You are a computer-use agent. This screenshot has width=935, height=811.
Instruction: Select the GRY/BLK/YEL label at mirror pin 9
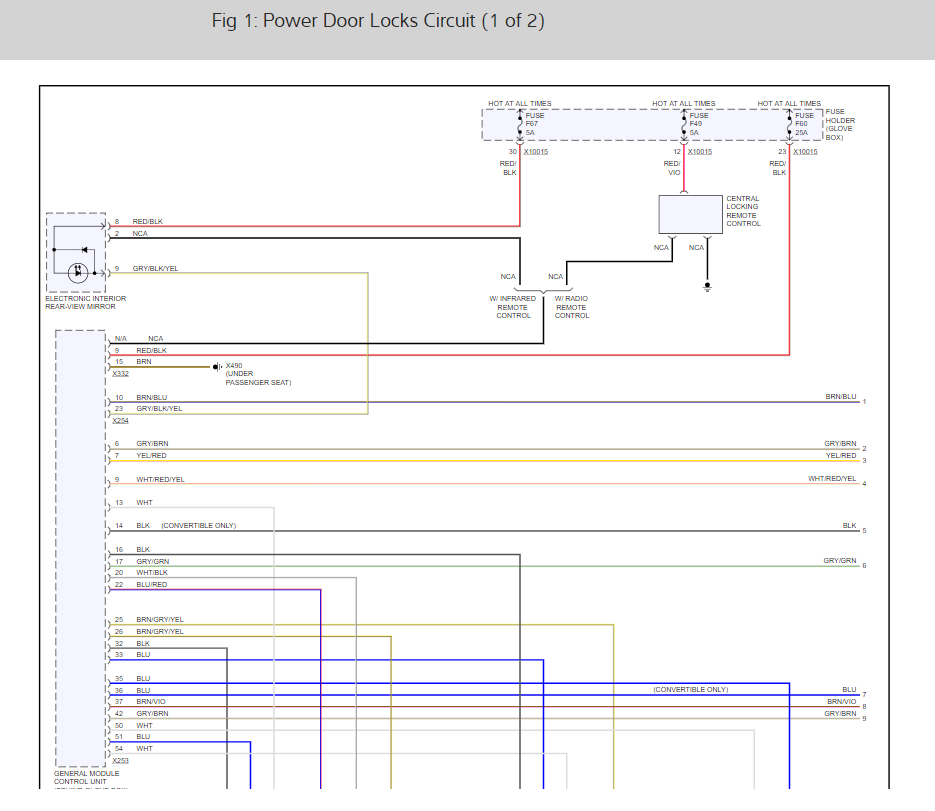(x=156, y=268)
